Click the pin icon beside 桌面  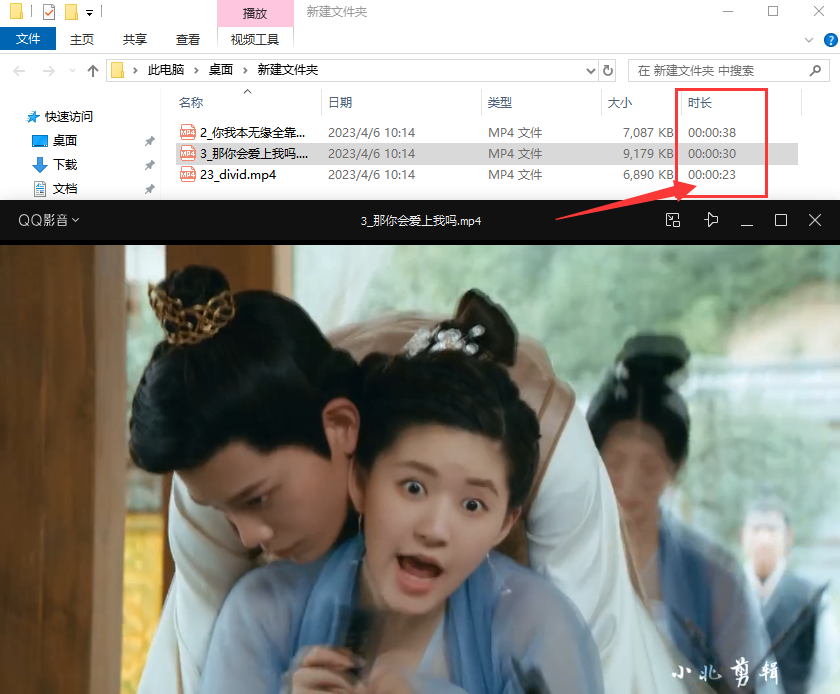[149, 141]
